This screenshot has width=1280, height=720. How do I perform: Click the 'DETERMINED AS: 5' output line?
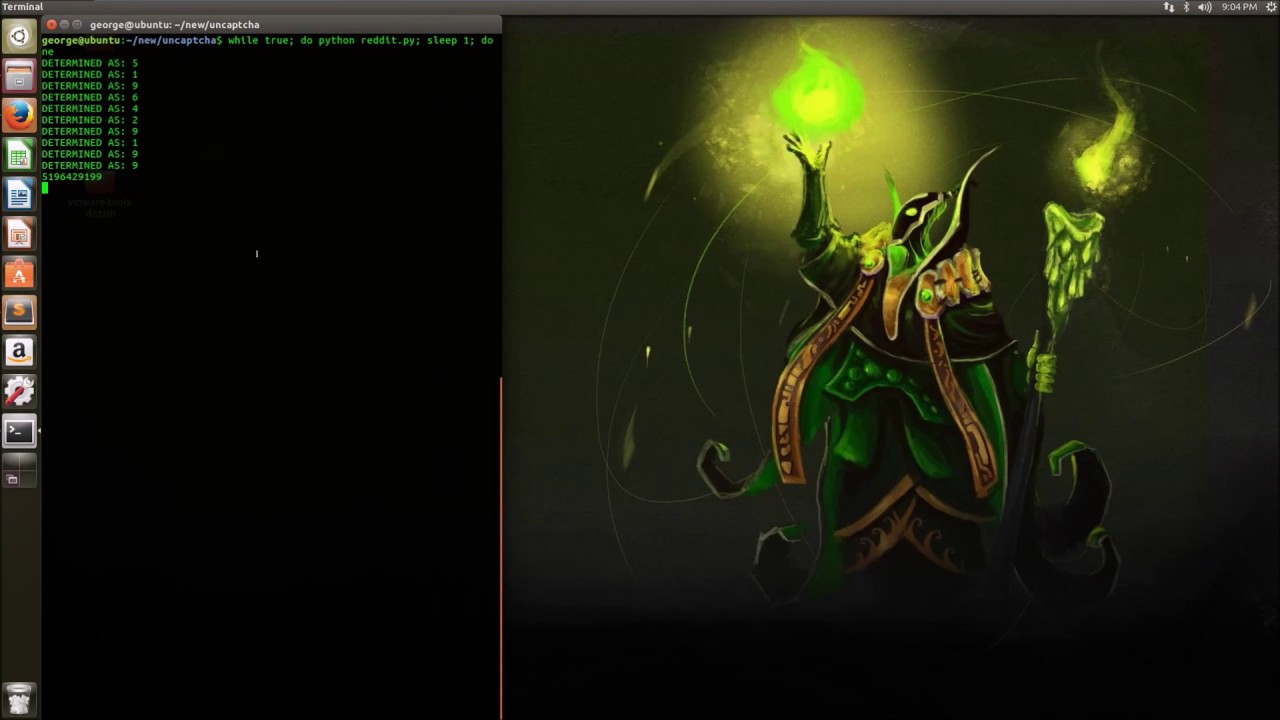(90, 63)
